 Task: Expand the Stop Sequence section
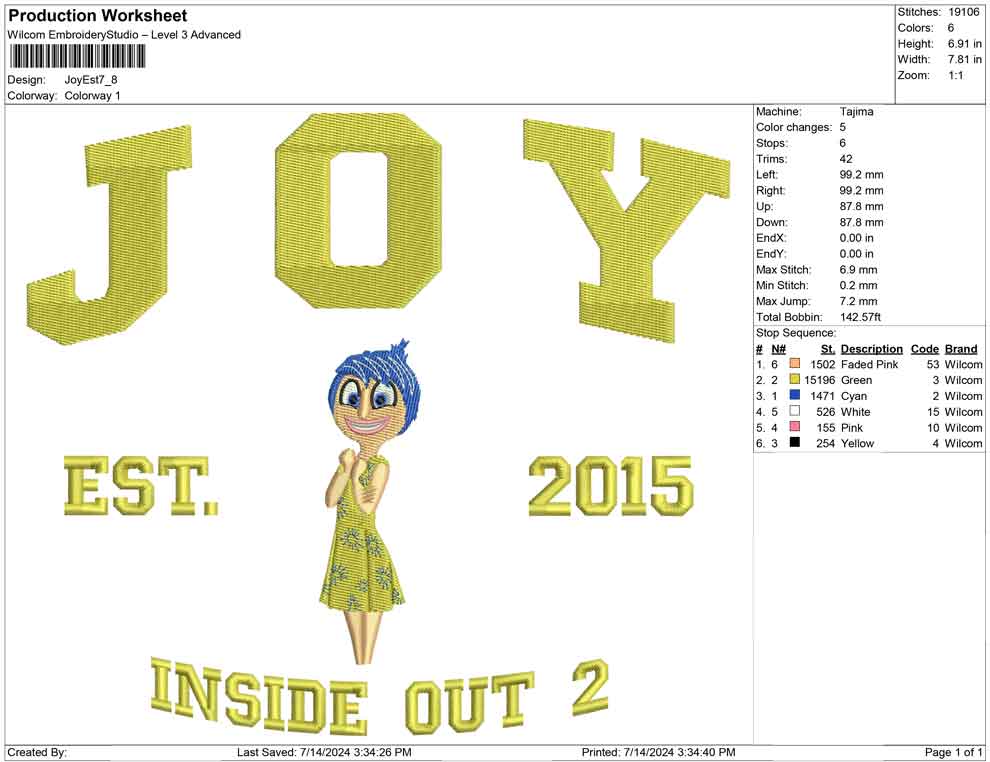pos(794,332)
